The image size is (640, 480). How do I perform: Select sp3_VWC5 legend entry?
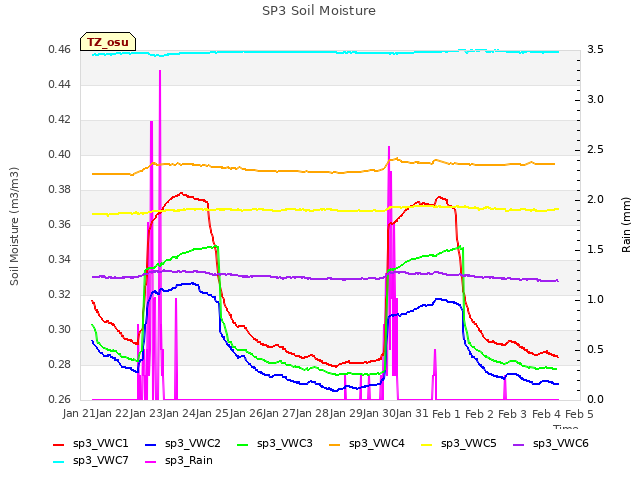tap(459, 444)
